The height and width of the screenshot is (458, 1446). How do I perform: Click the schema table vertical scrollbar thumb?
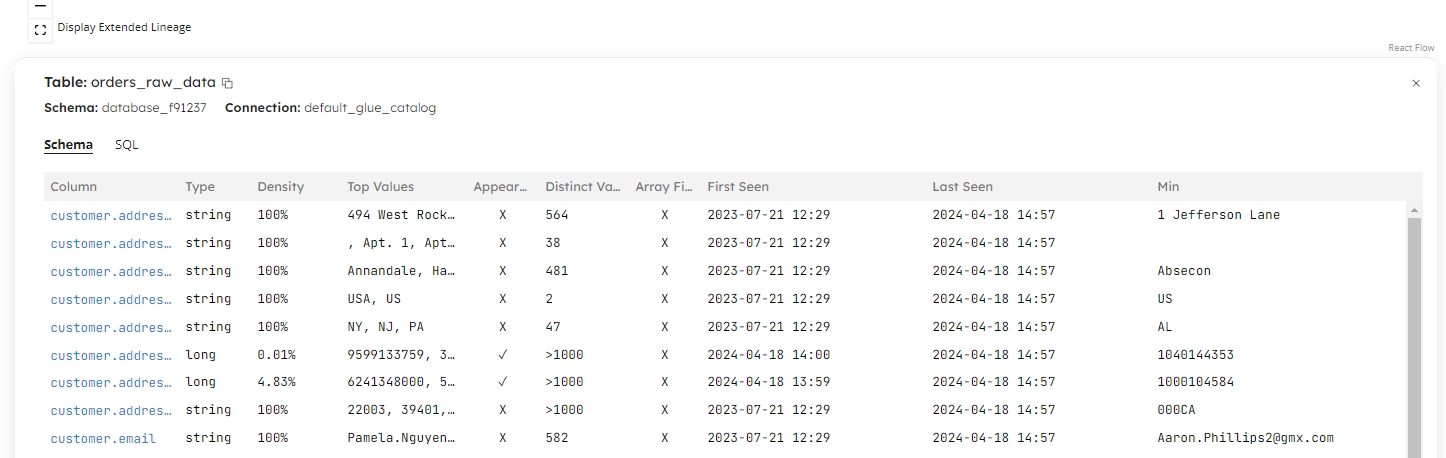(1414, 330)
